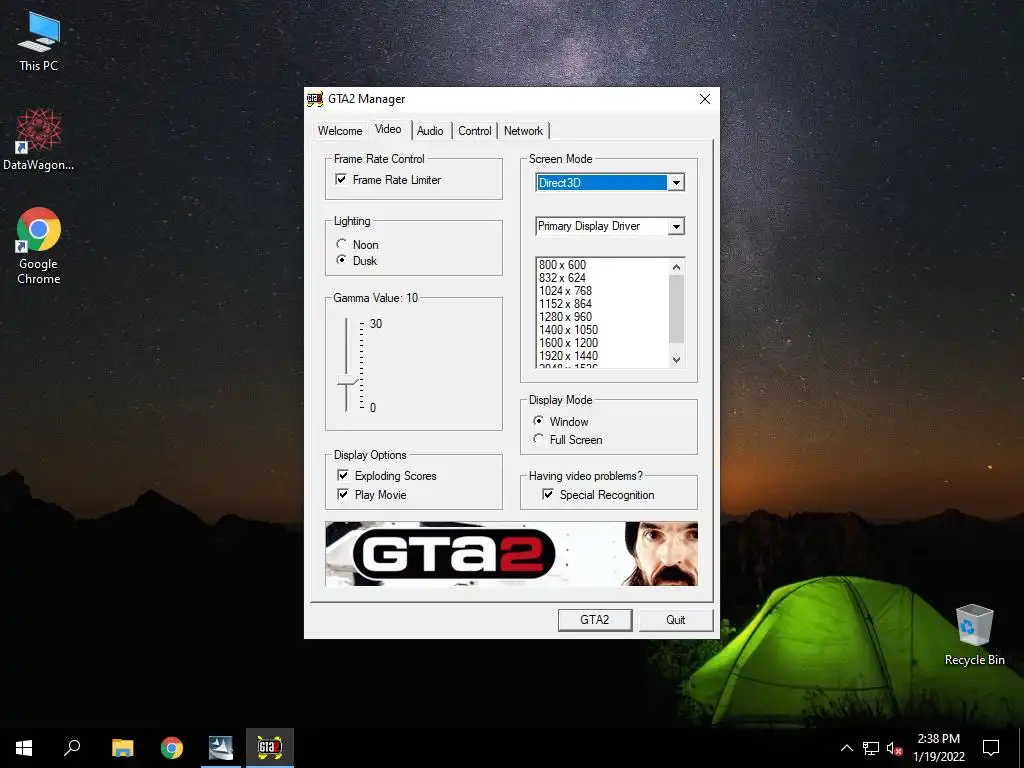The height and width of the screenshot is (768, 1024).
Task: Open the Recycle Bin icon
Action: click(974, 634)
